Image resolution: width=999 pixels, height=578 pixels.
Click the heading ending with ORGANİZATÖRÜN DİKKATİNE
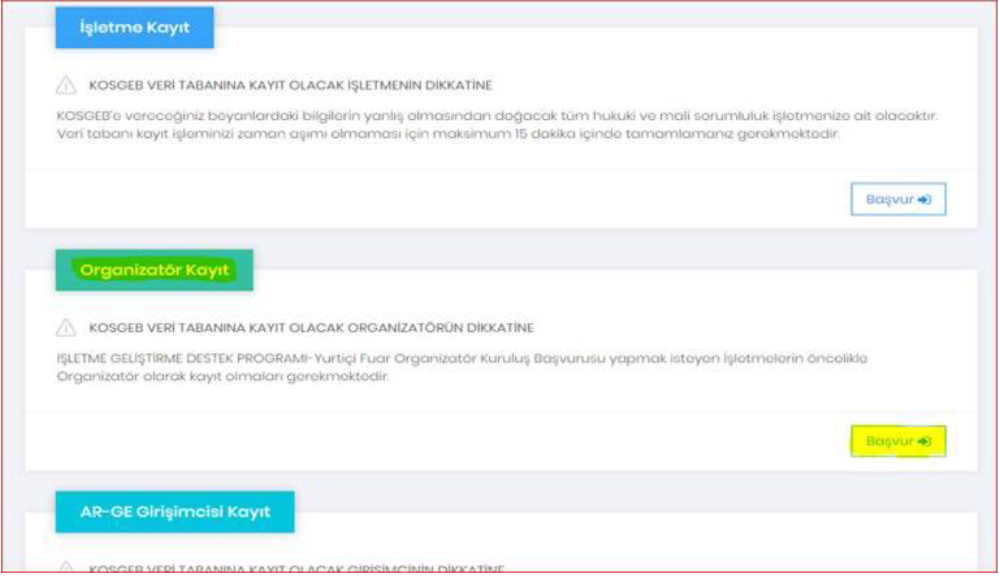tap(311, 328)
